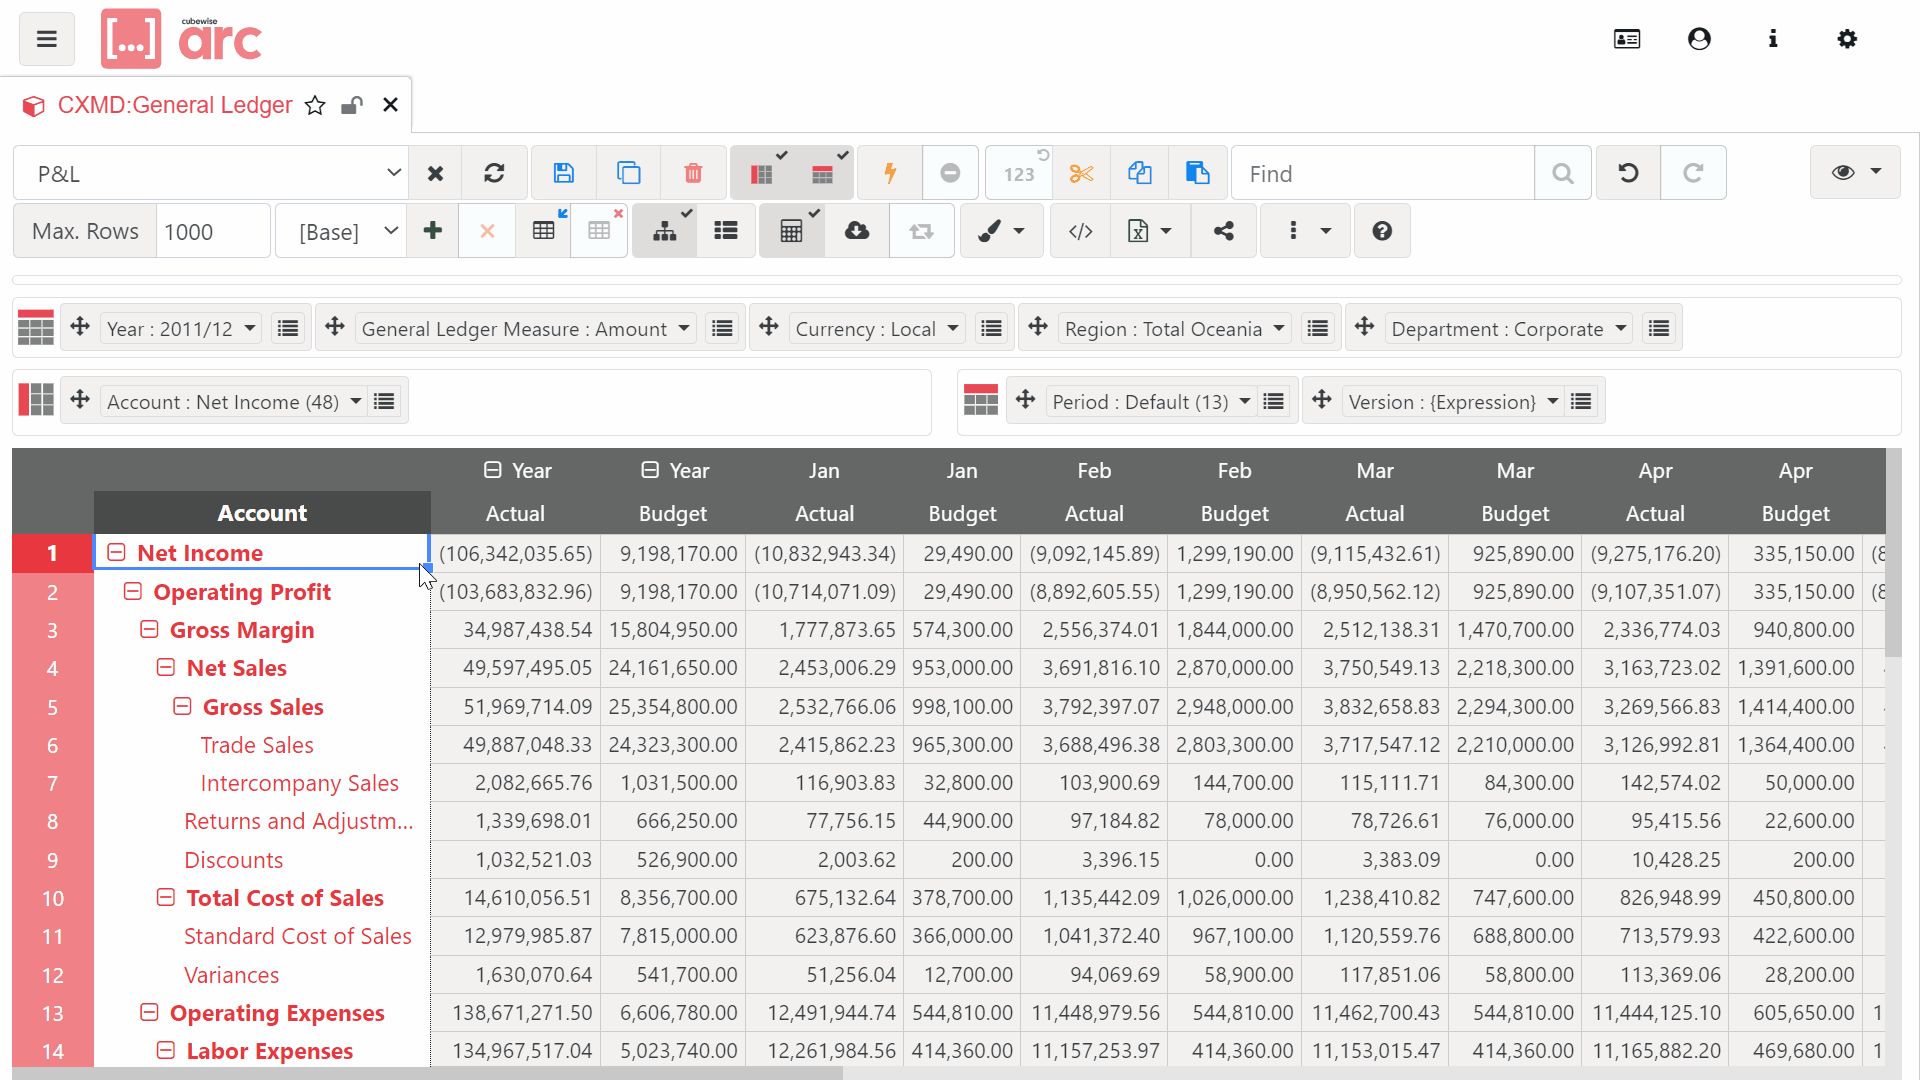Screen dimensions: 1920x1080
Task: Click the cloud download icon
Action: pos(857,231)
